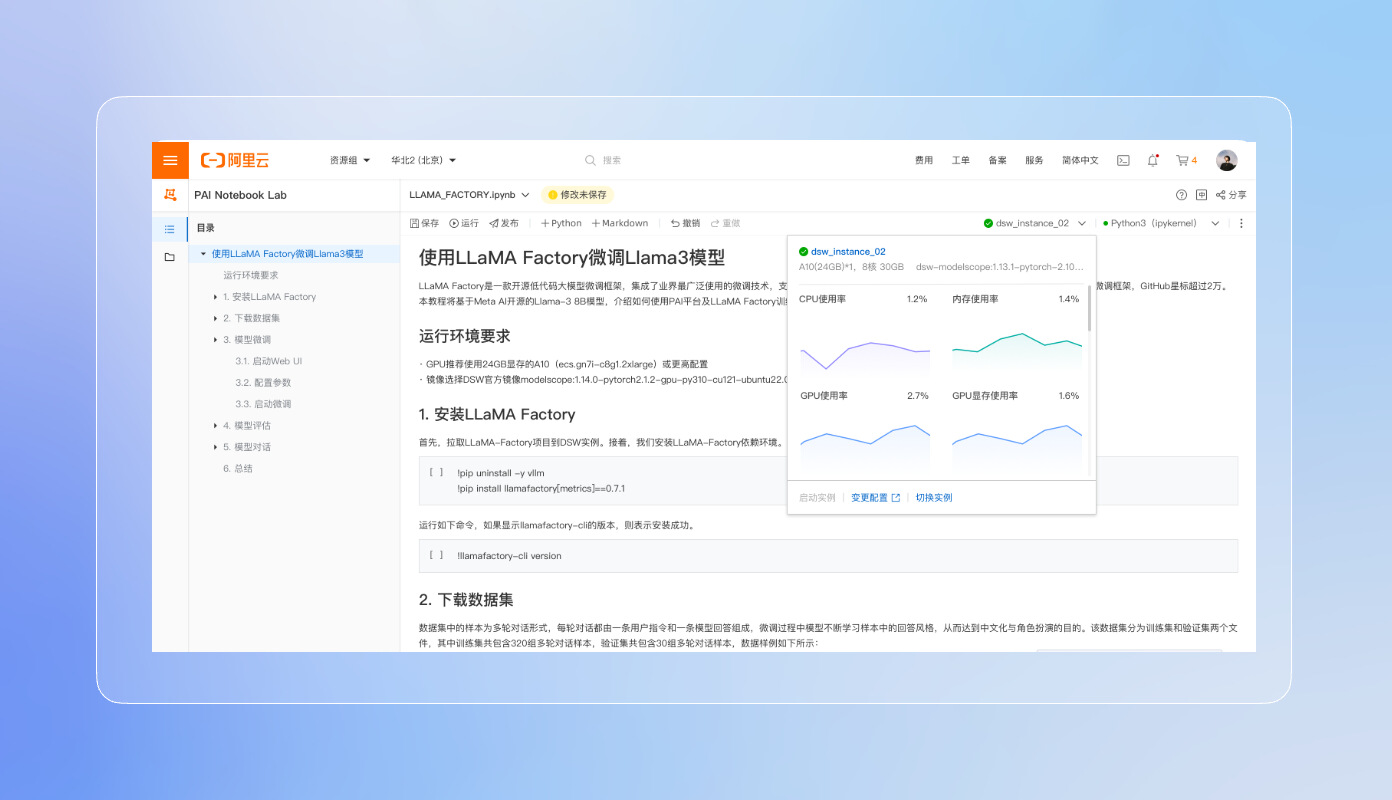Expand the 2. 下载数据集 outline item

point(215,318)
